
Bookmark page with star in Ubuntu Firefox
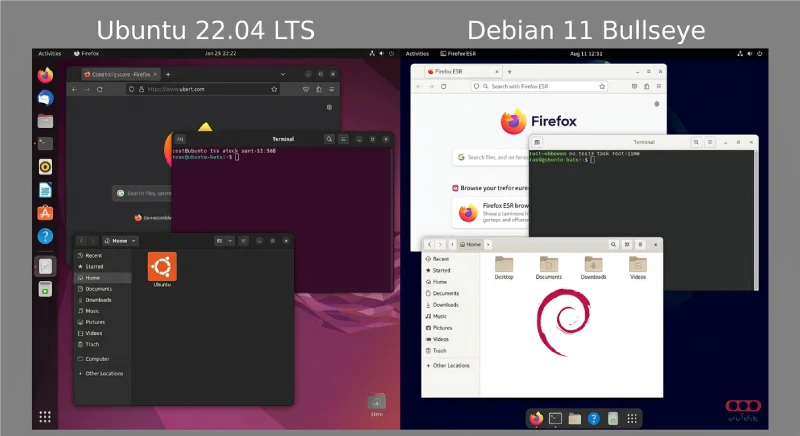[x=274, y=89]
